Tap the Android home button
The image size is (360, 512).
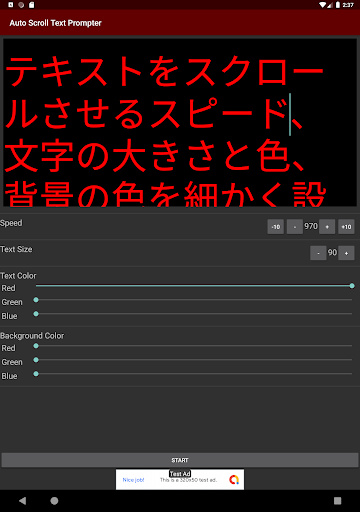(54, 501)
